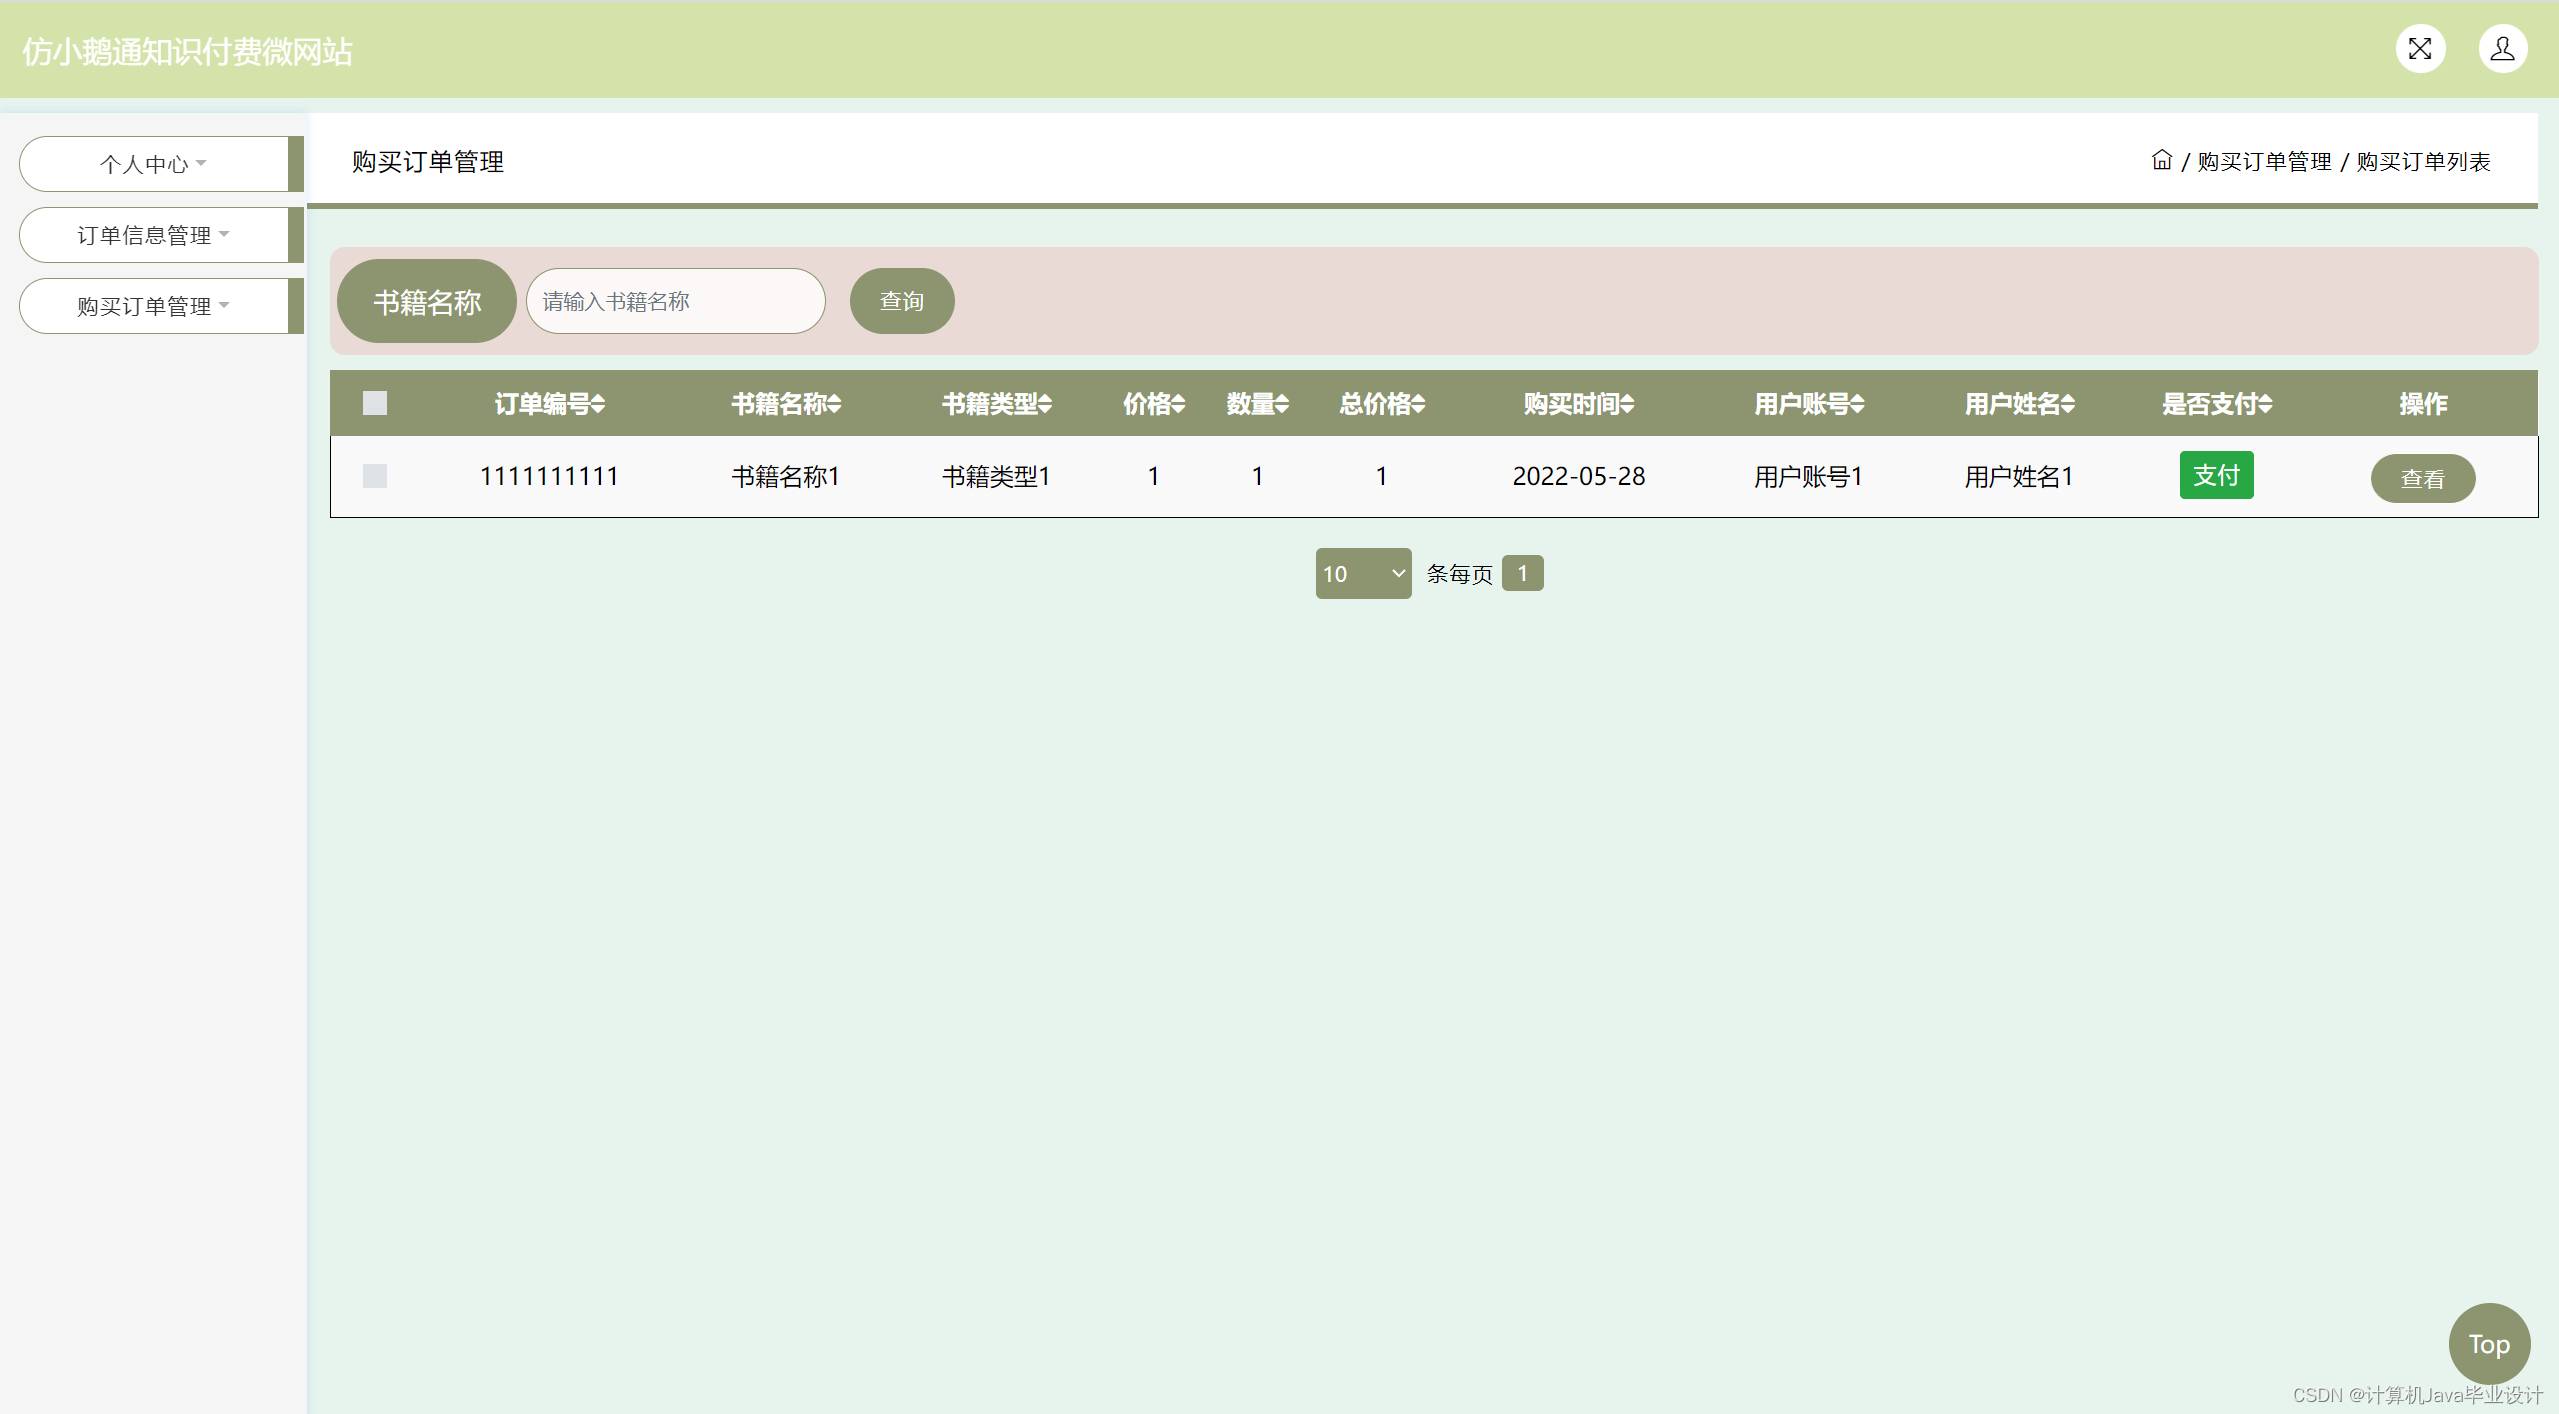Click the Top scroll-to-top button
Screen dimensions: 2559x1414
pyautogui.click(x=2488, y=1343)
